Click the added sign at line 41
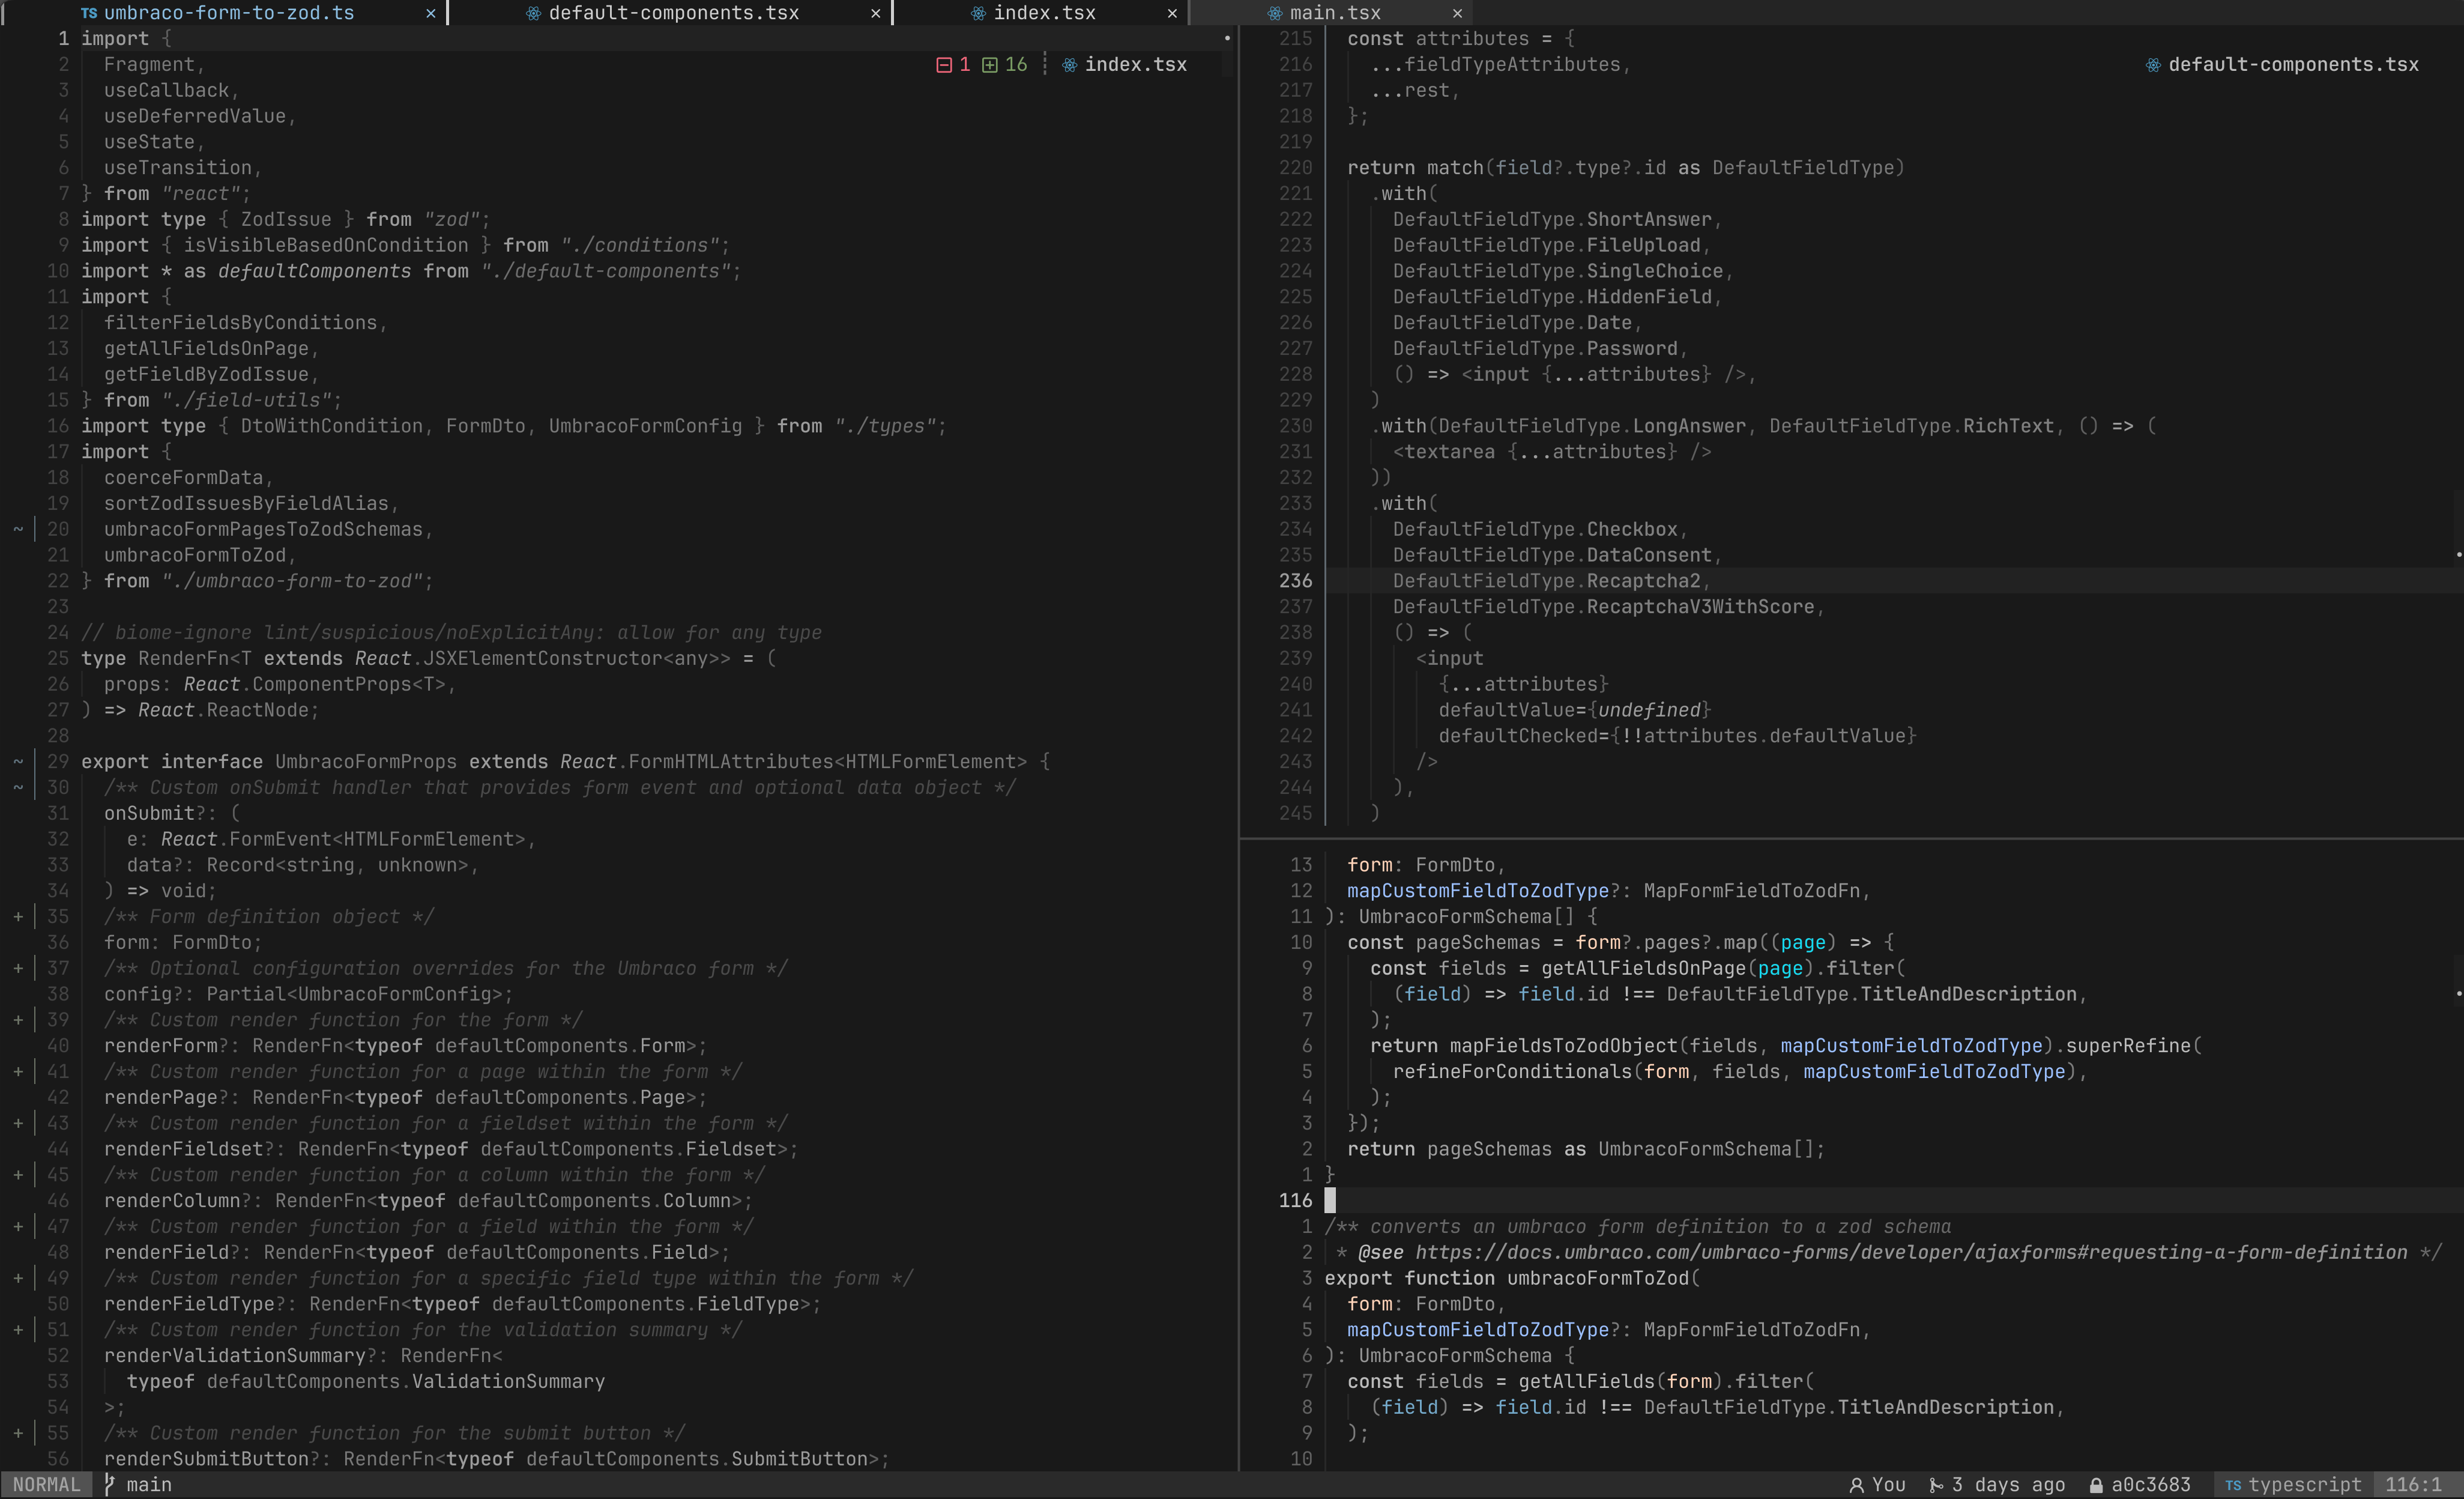Image resolution: width=2464 pixels, height=1499 pixels. [18, 1072]
